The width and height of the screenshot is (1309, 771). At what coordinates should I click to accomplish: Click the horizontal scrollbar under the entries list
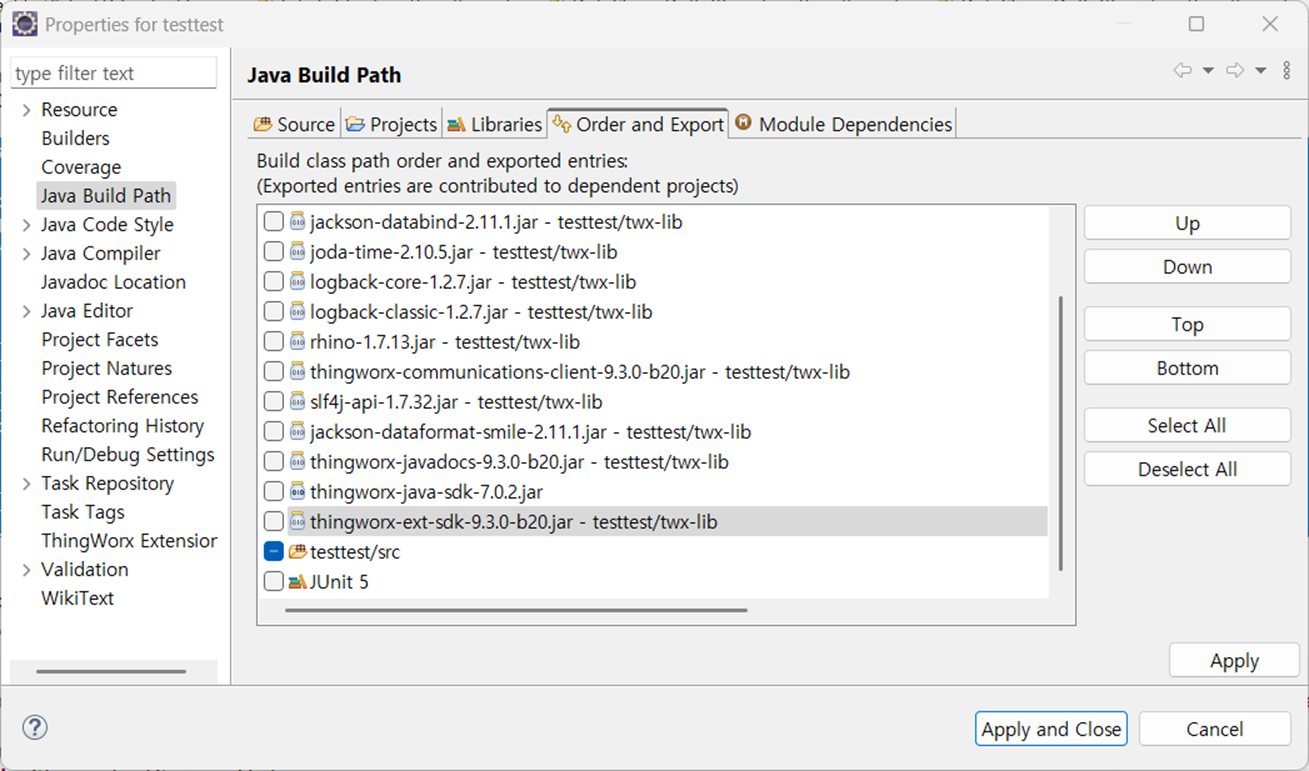[x=516, y=610]
